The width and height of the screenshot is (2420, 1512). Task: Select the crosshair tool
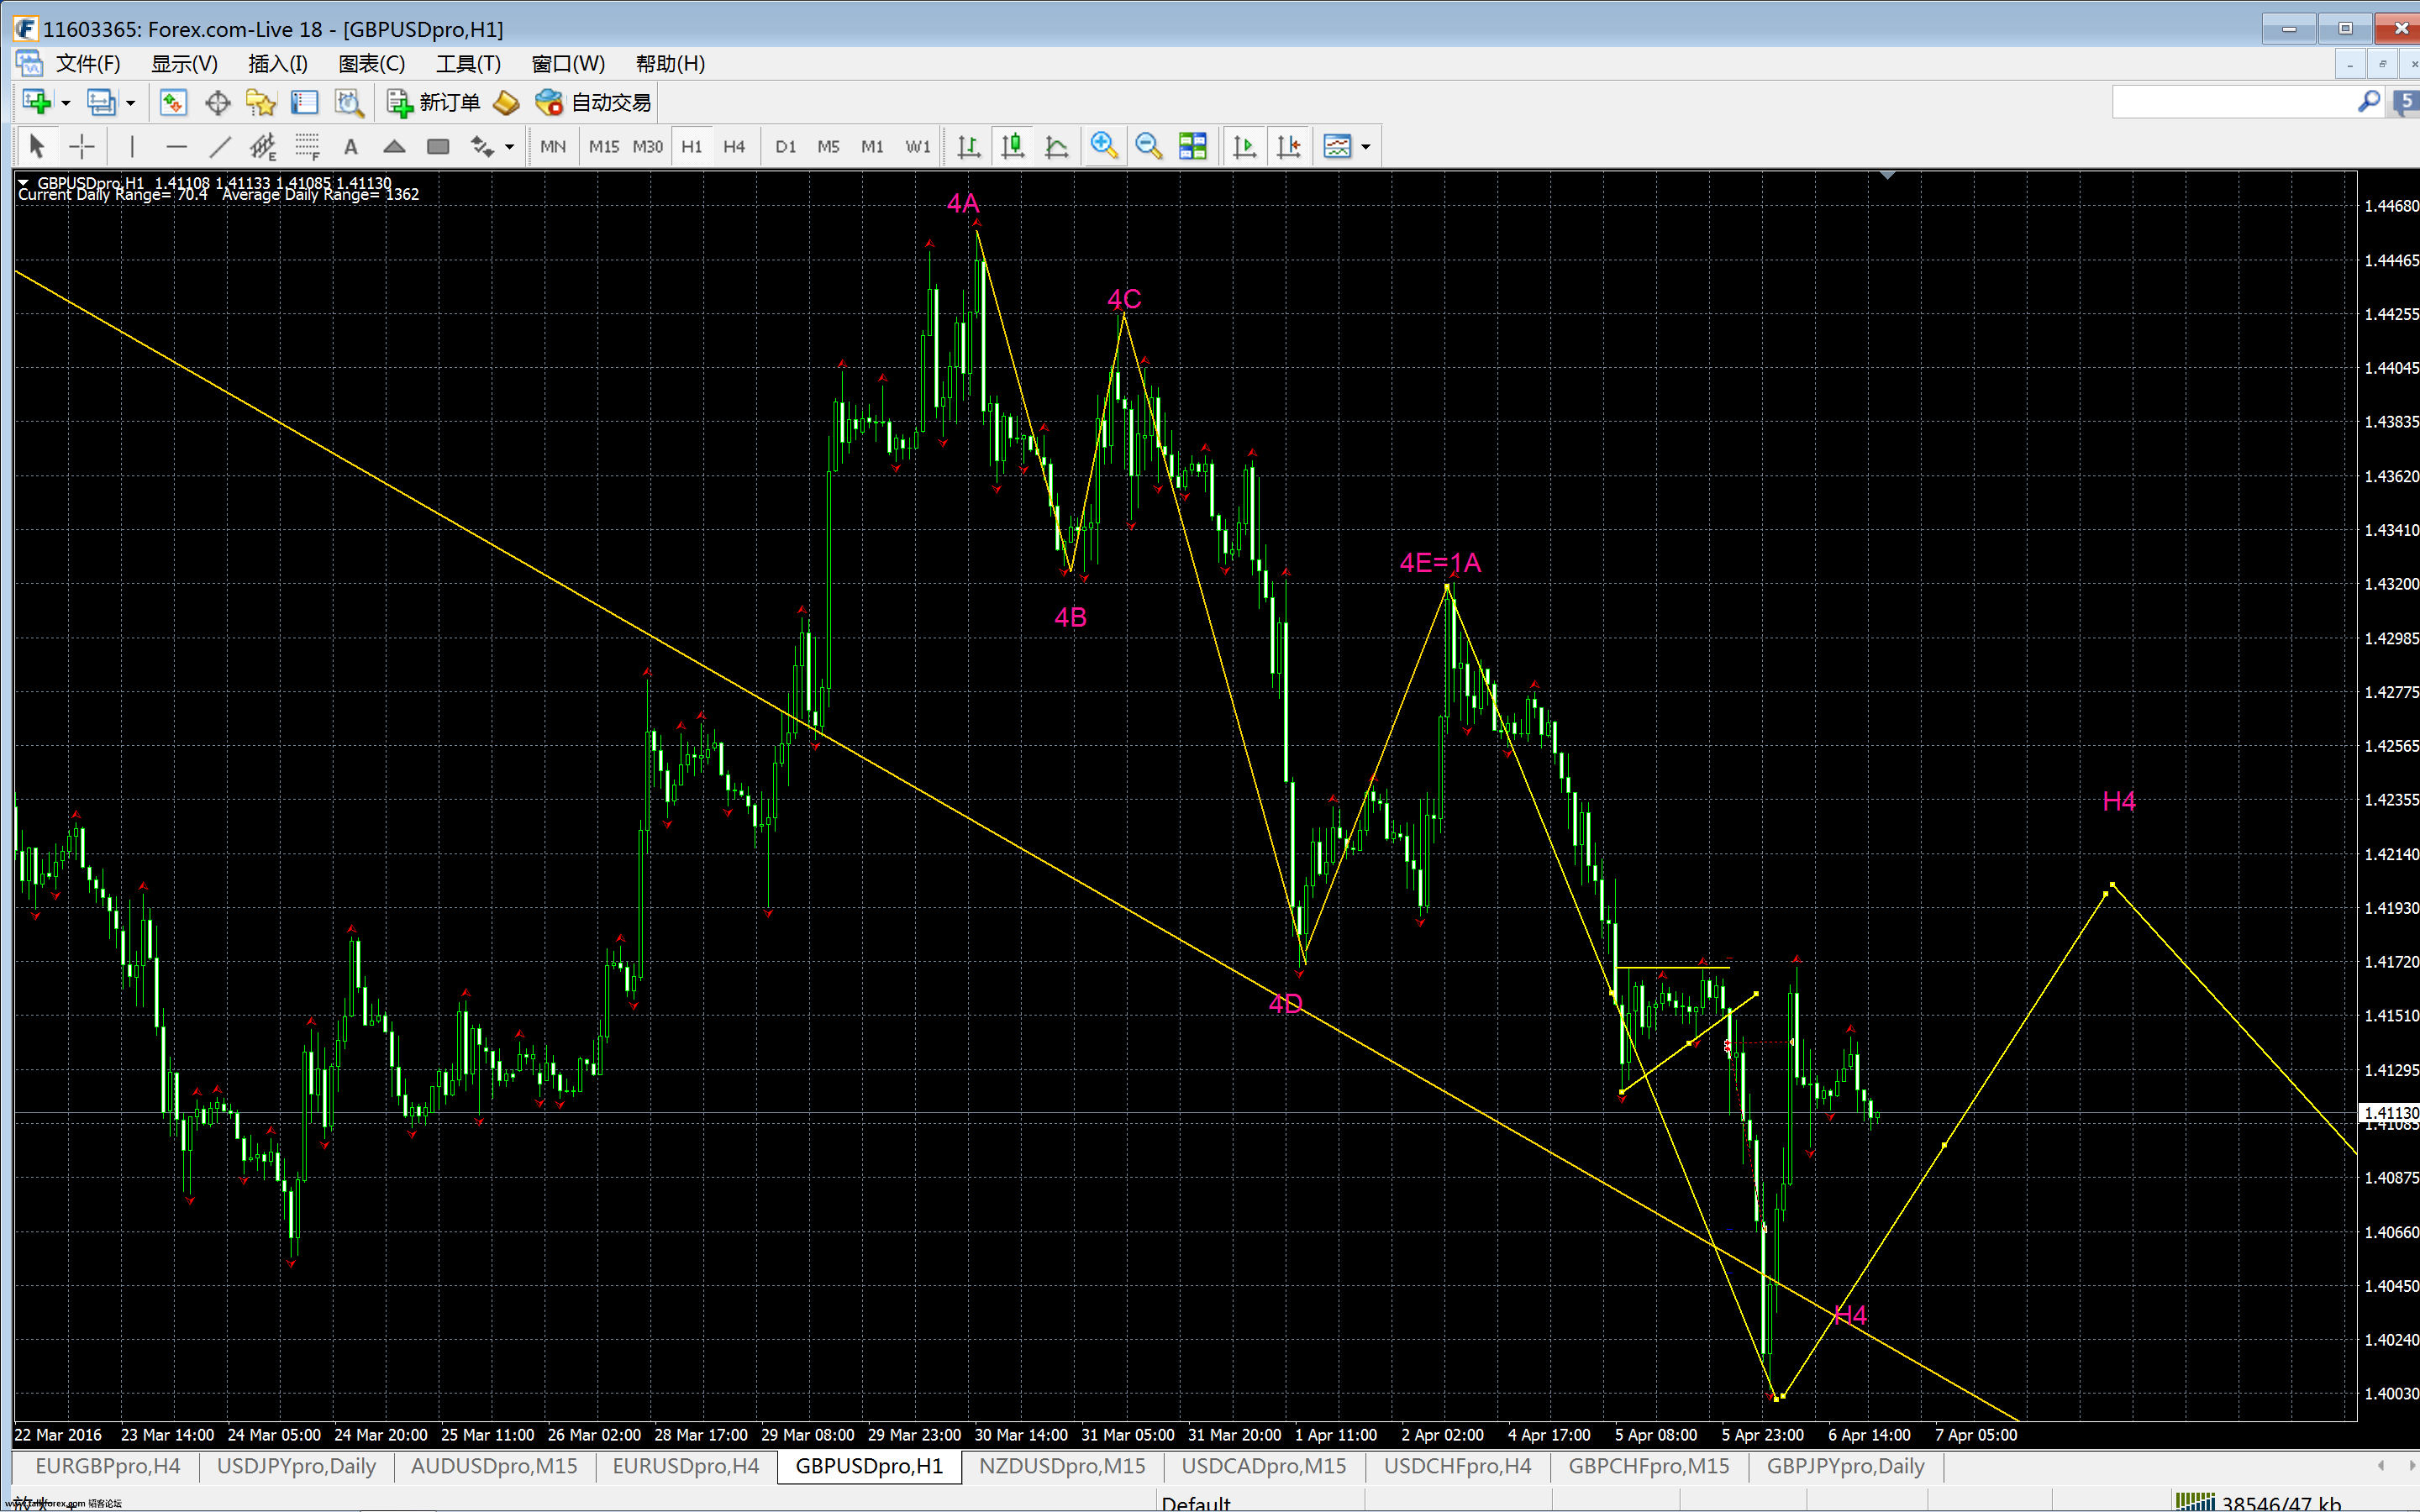point(82,147)
